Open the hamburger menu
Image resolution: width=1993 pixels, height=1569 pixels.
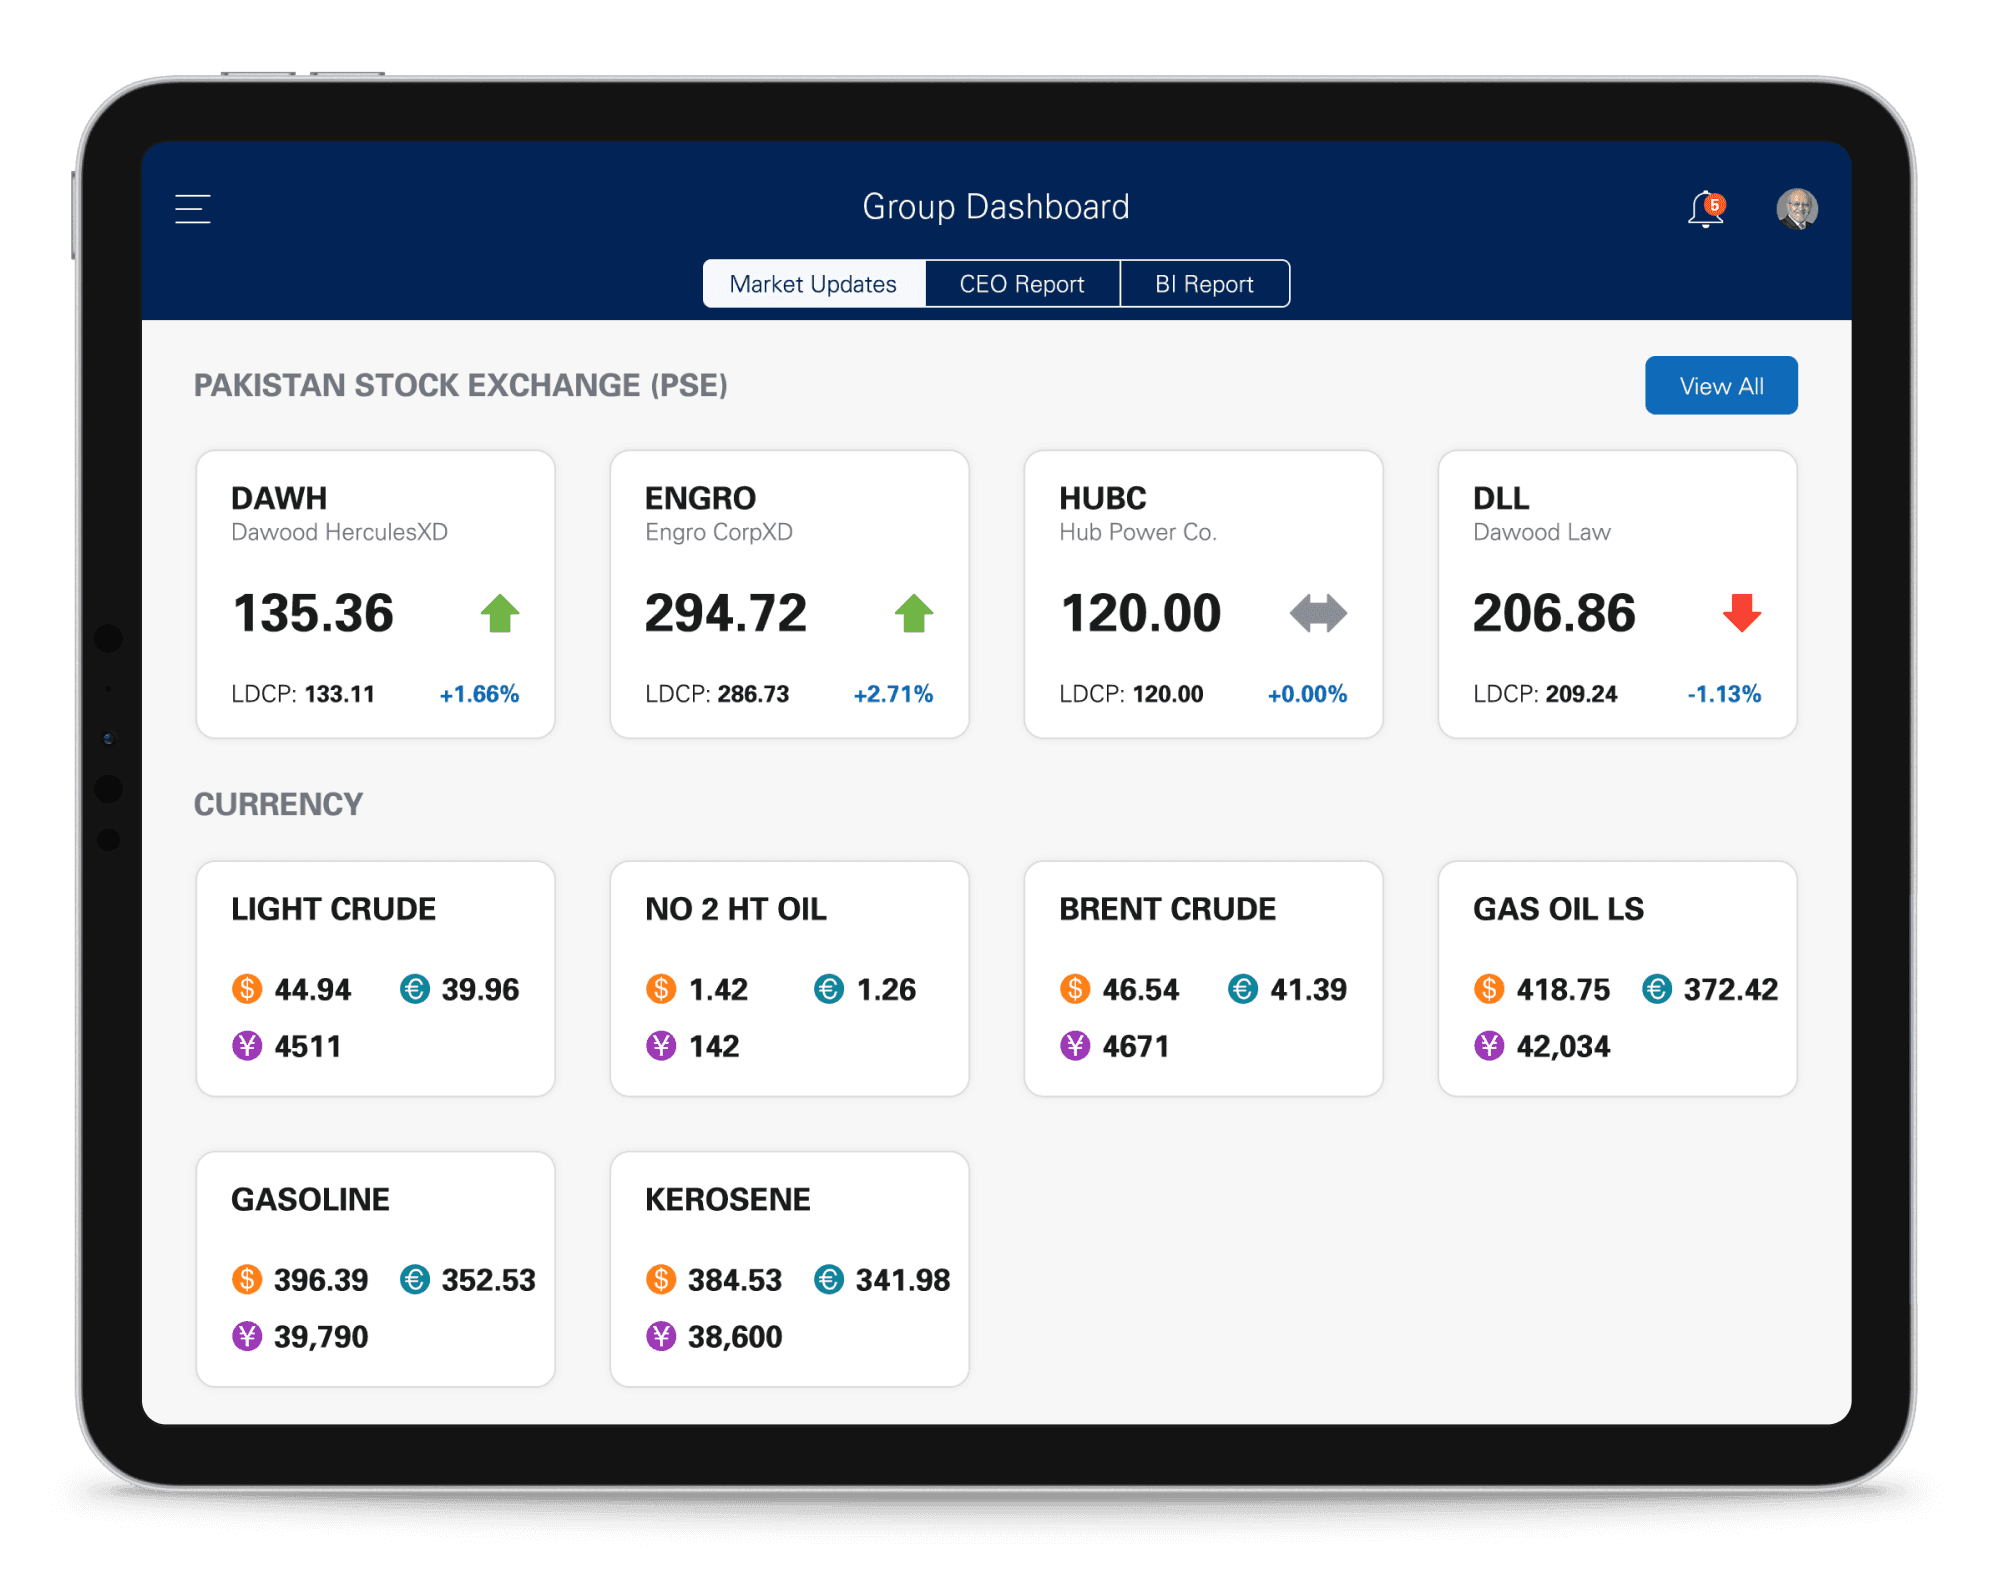click(x=193, y=208)
